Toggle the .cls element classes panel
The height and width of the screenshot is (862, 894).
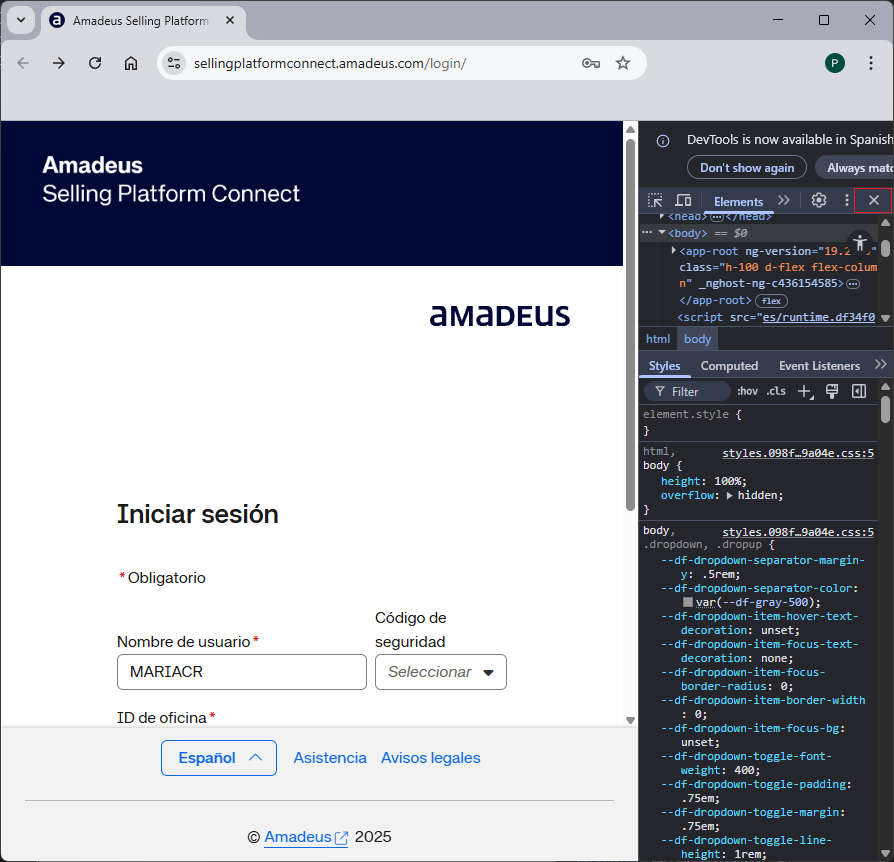coord(776,391)
